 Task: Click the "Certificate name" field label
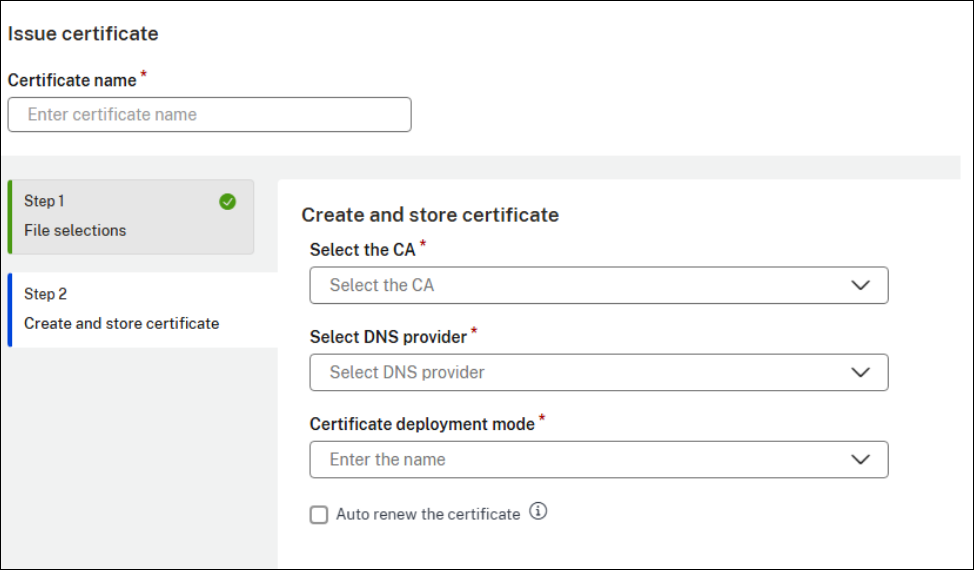[x=72, y=80]
